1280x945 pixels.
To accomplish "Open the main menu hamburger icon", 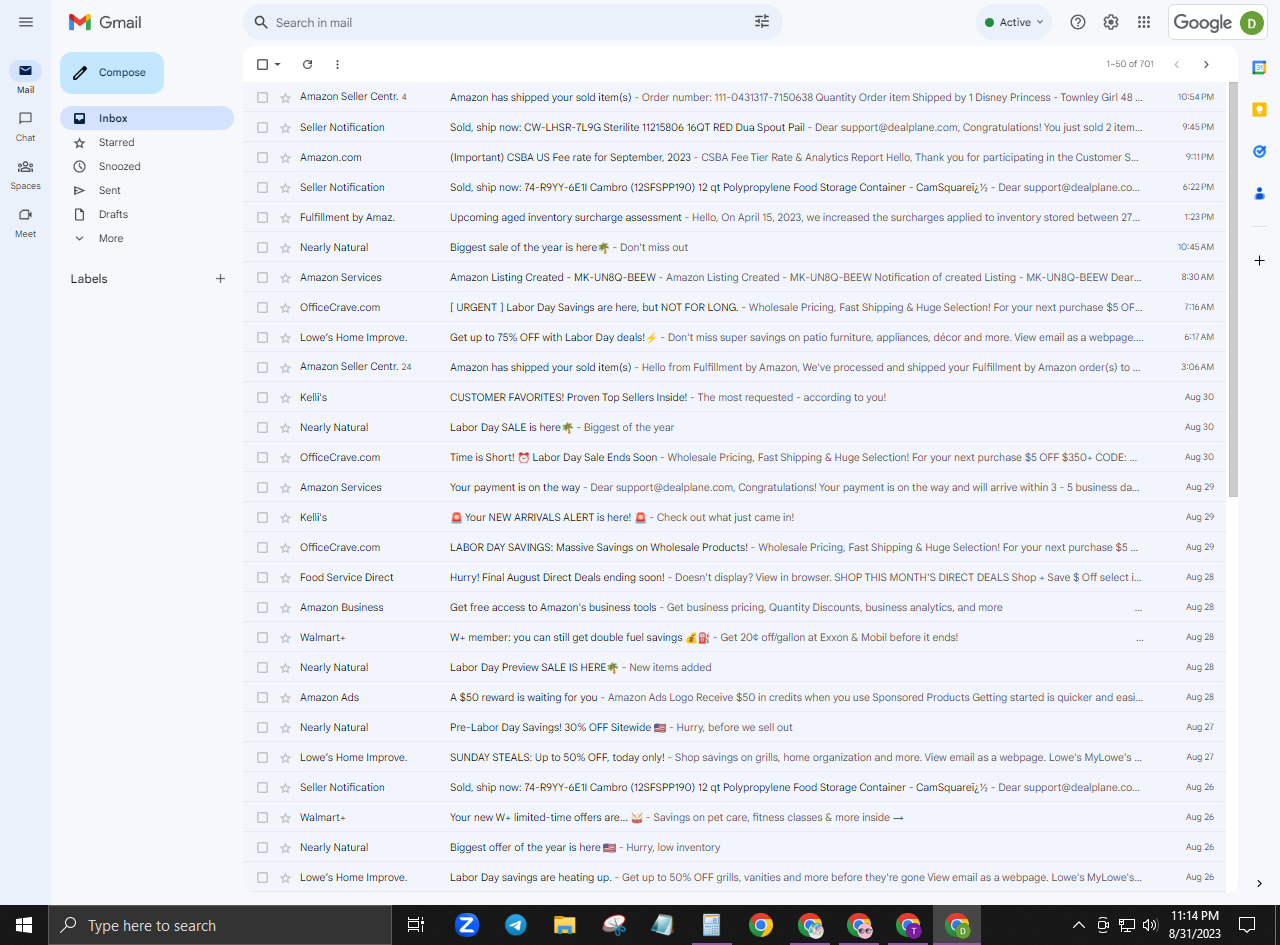I will pyautogui.click(x=26, y=22).
